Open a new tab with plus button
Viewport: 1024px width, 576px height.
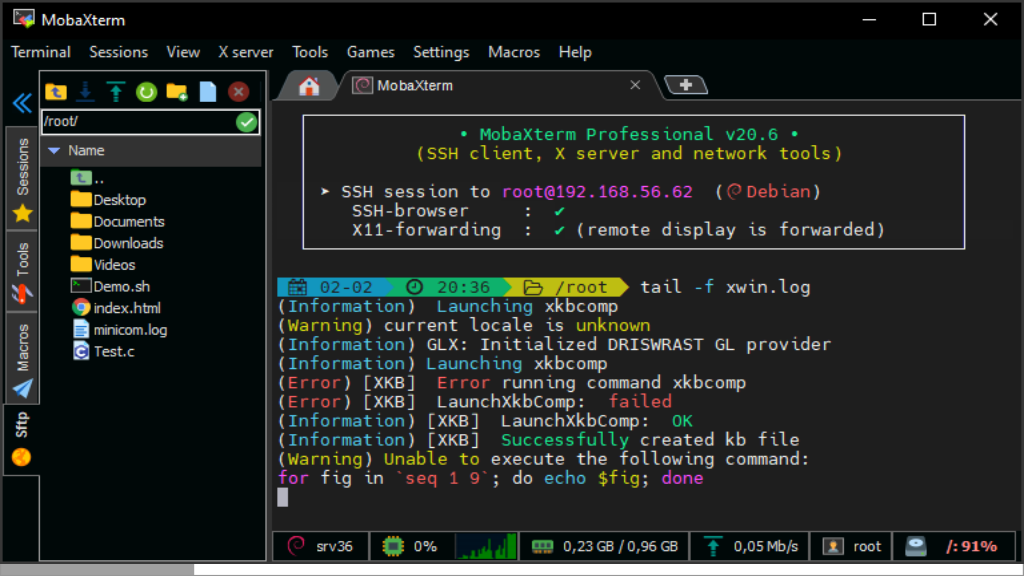[x=686, y=85]
